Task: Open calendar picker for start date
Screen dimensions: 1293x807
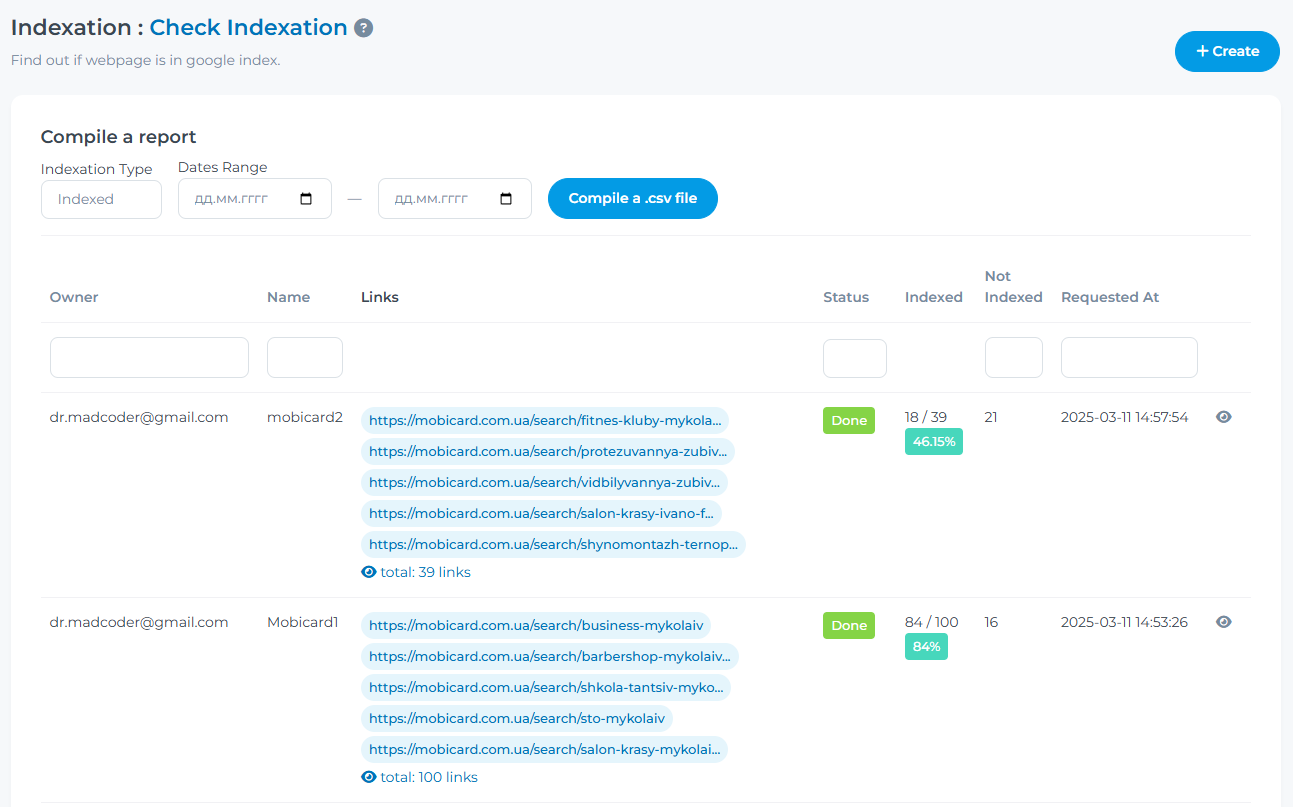Action: click(x=306, y=199)
